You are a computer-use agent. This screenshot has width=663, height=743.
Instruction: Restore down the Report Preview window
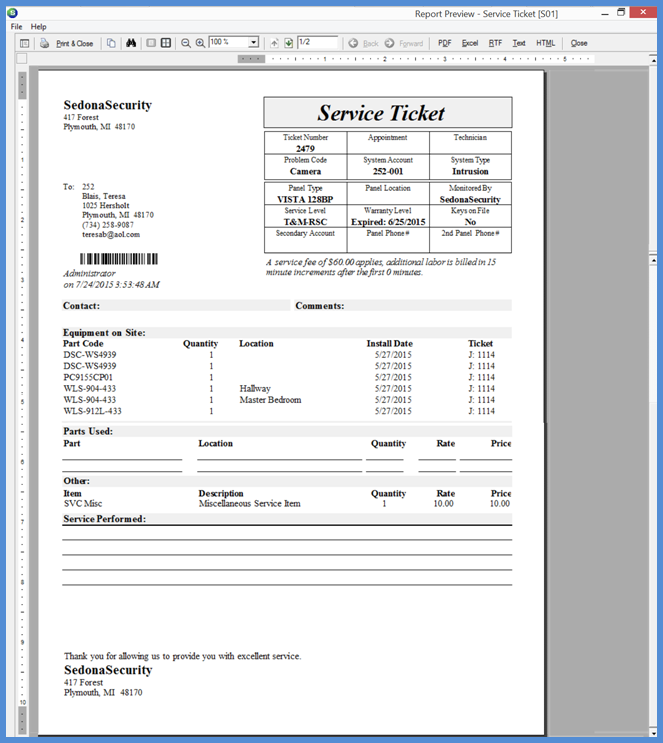[621, 12]
